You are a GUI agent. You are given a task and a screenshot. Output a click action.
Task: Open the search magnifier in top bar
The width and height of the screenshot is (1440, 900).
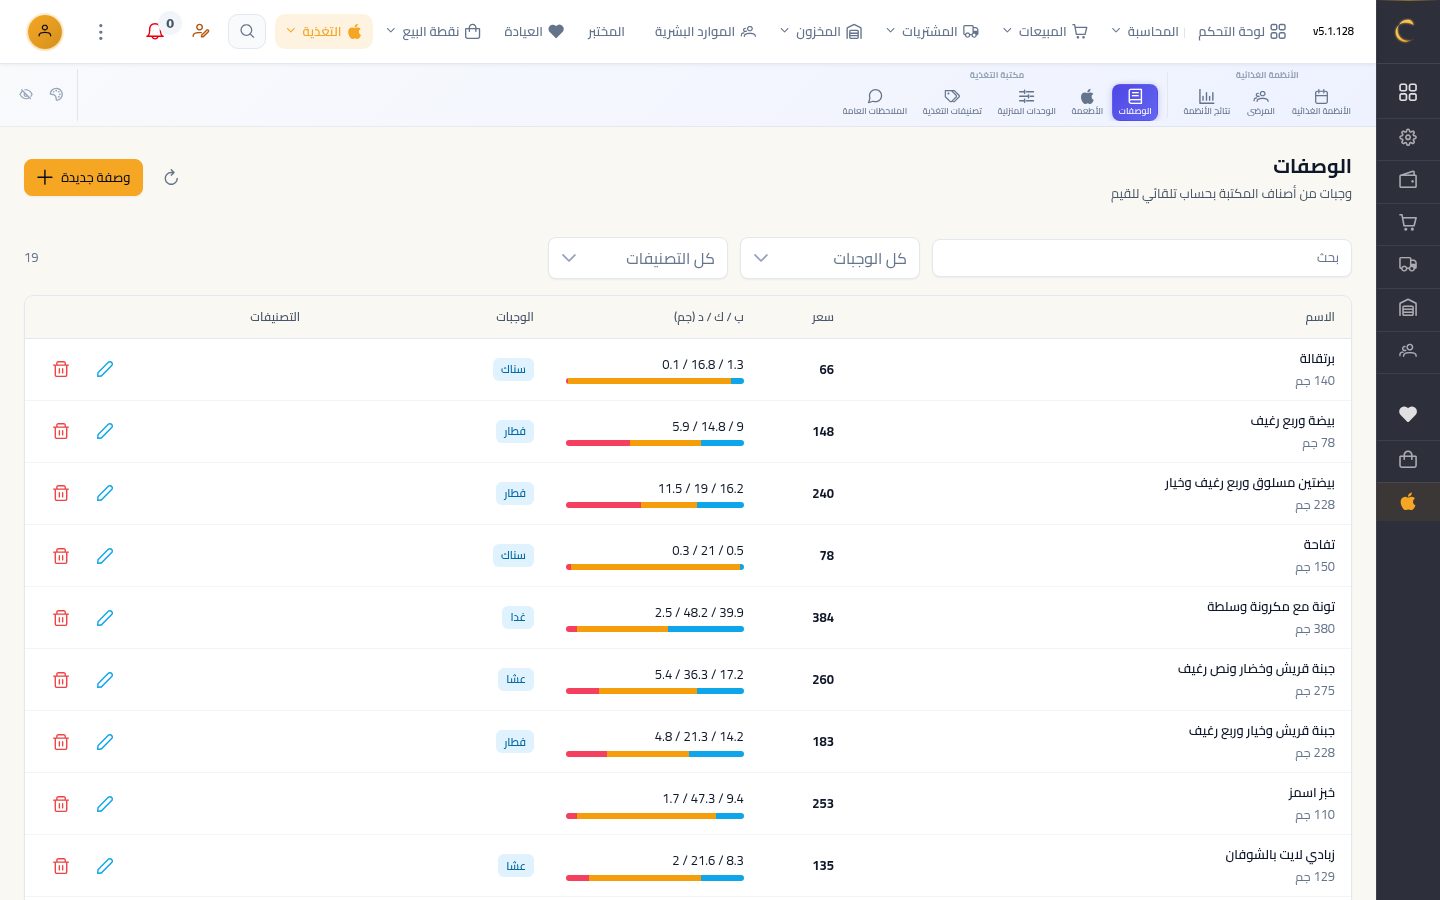tap(247, 31)
